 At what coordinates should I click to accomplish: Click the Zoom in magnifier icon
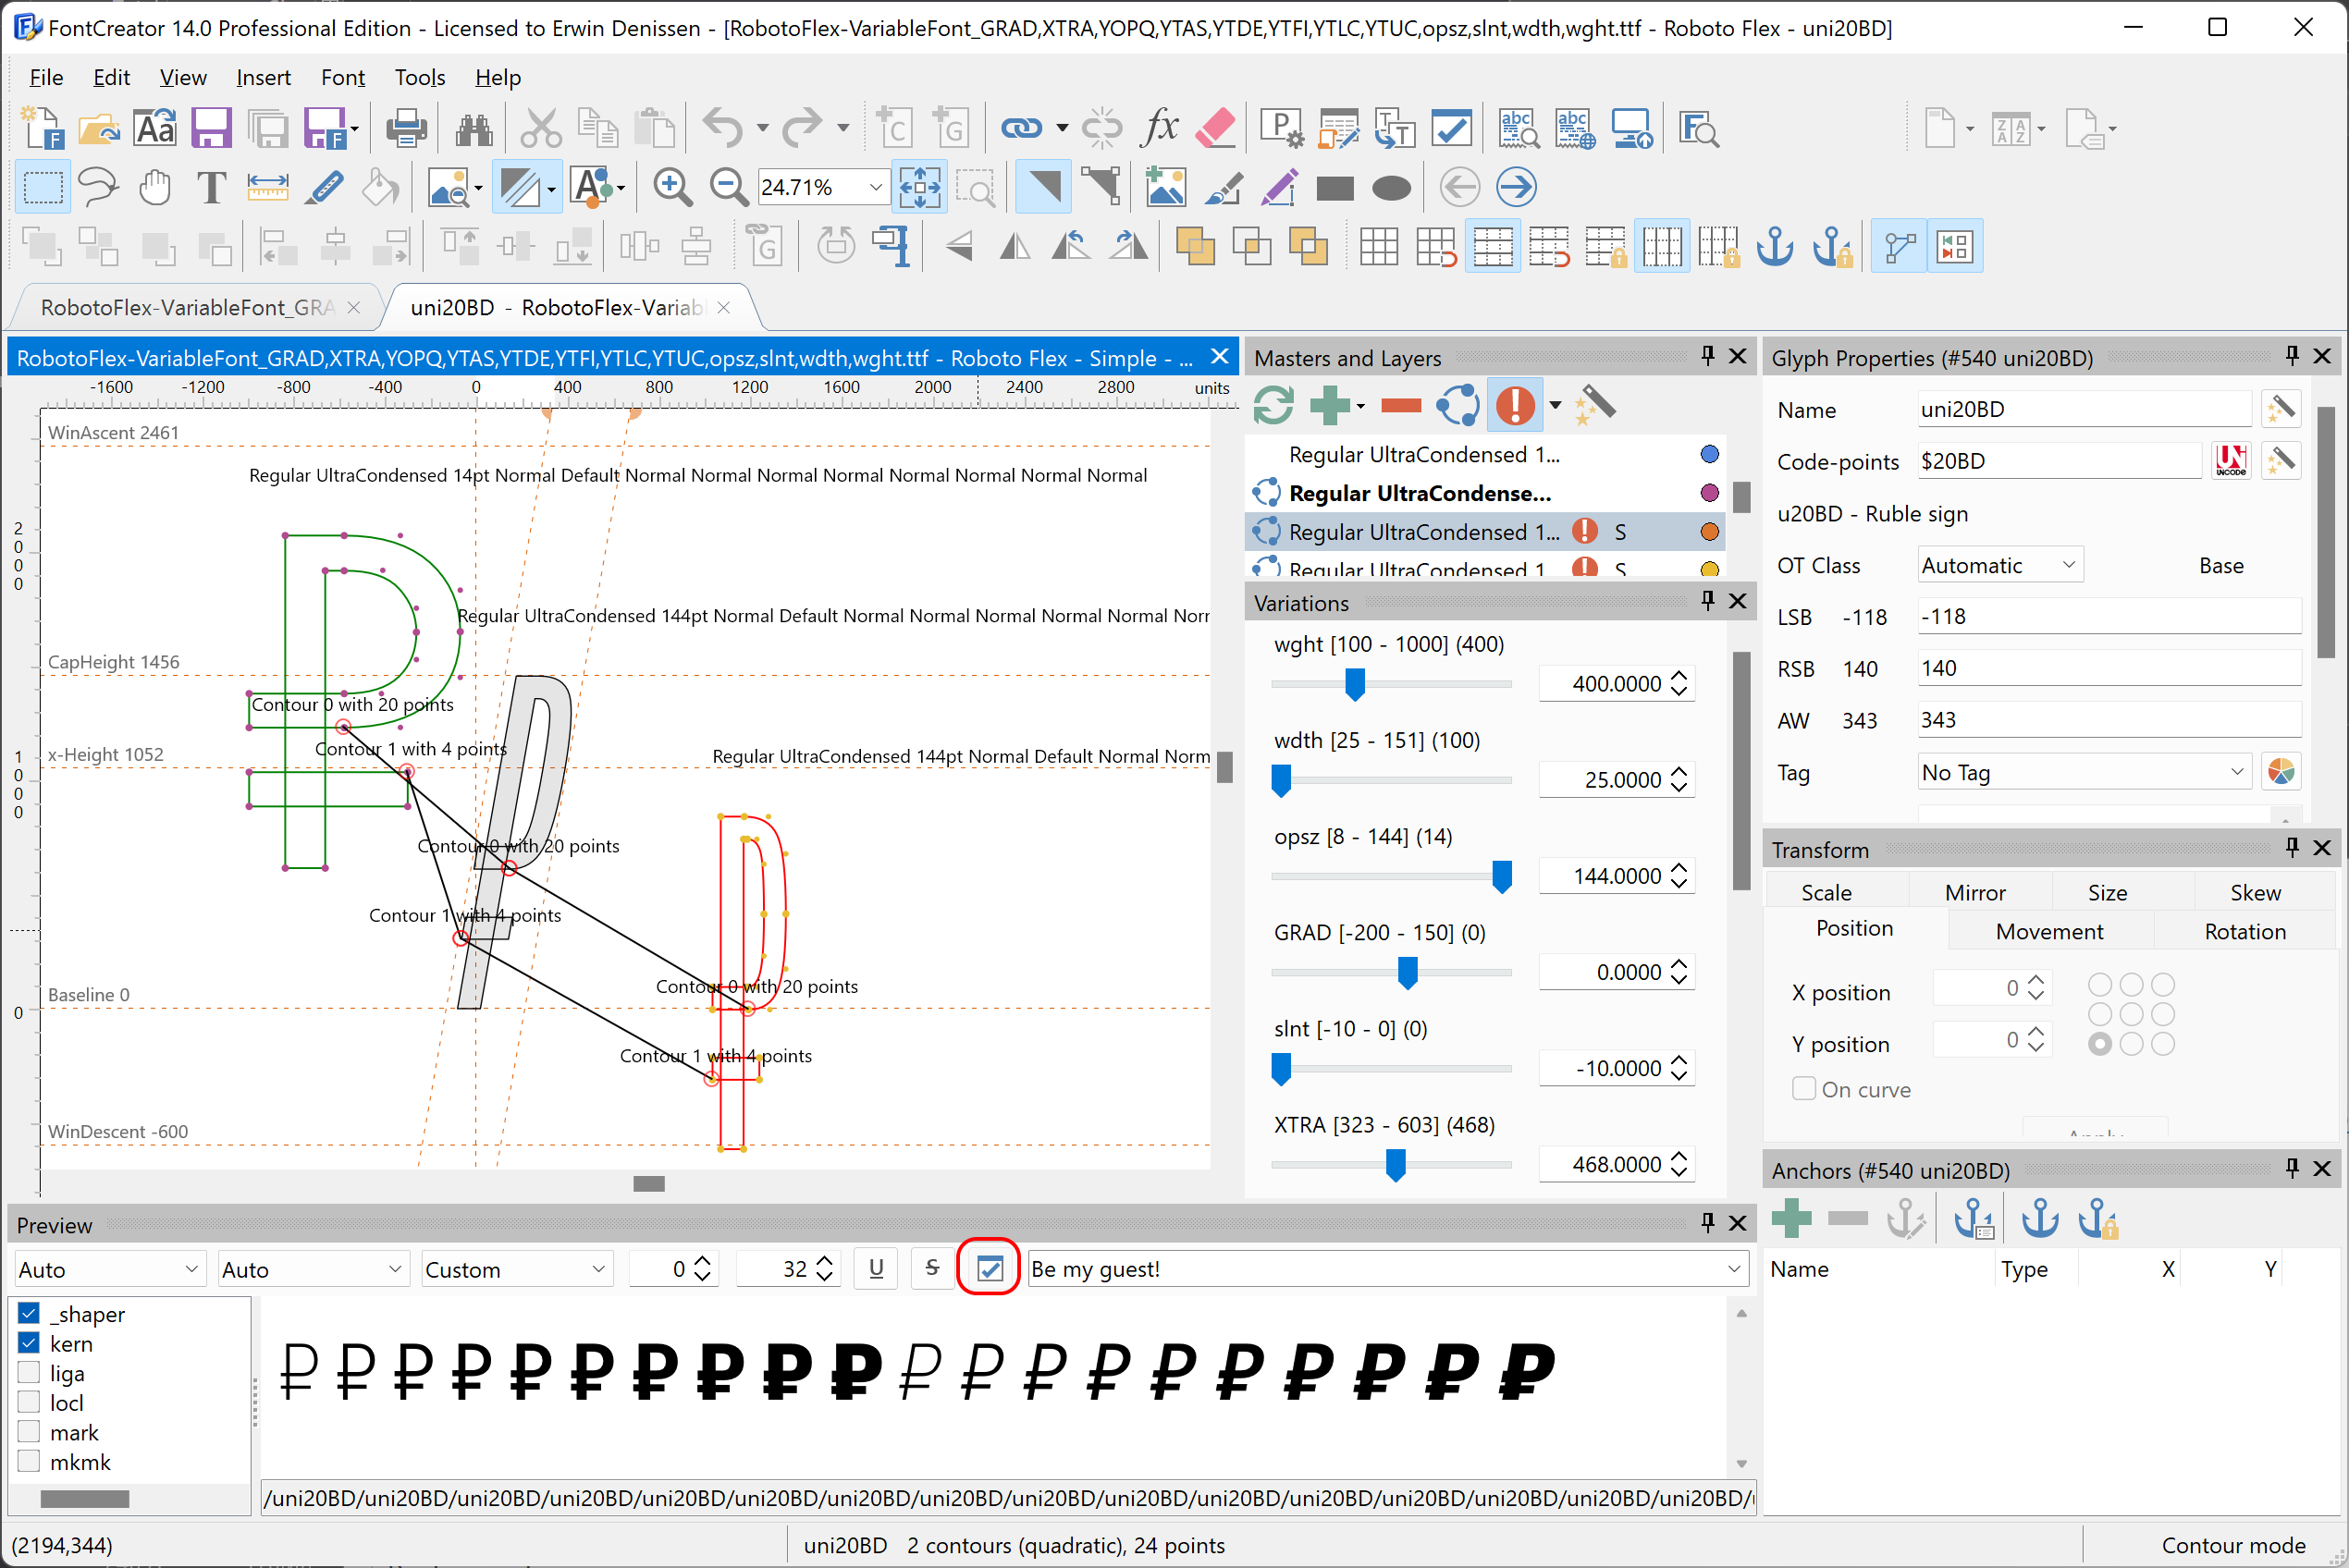coord(673,187)
